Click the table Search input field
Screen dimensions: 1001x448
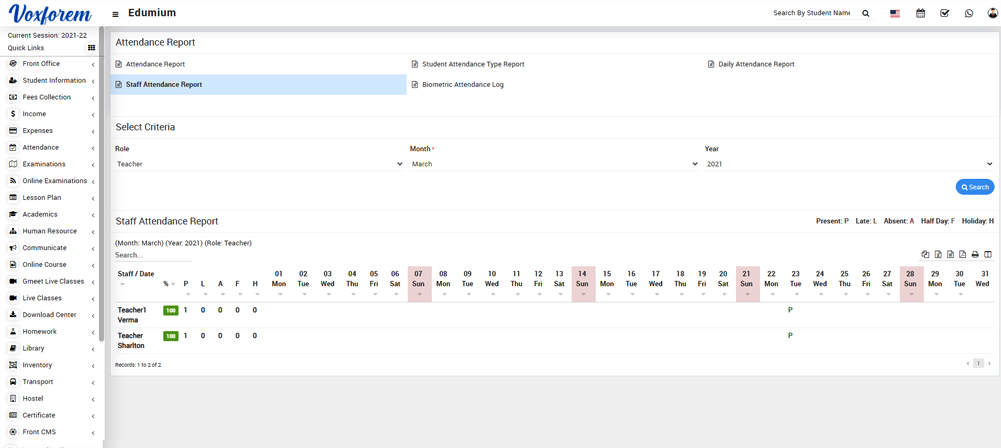pos(150,255)
